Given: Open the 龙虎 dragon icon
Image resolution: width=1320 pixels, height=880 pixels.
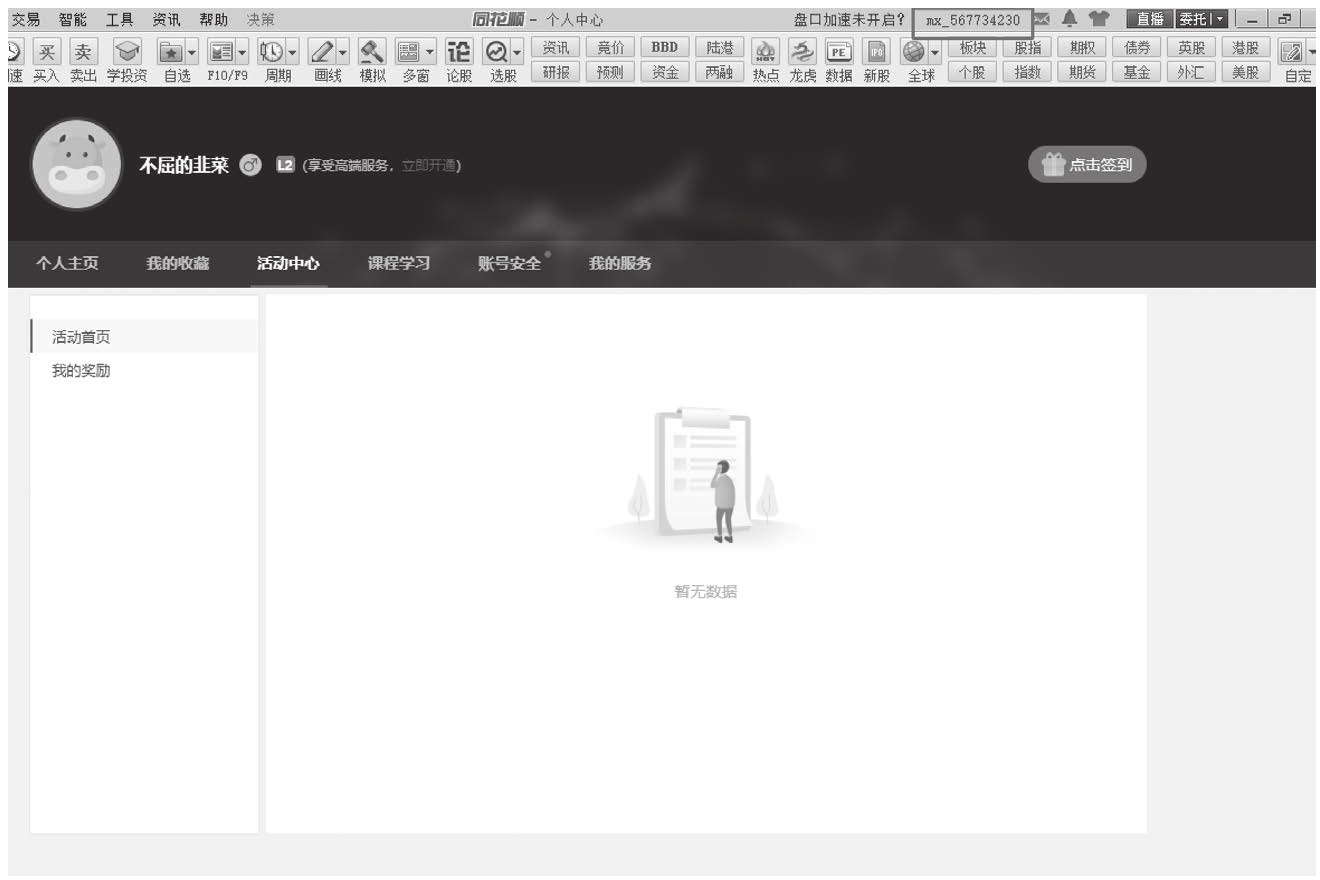Looking at the screenshot, I should pyautogui.click(x=802, y=52).
